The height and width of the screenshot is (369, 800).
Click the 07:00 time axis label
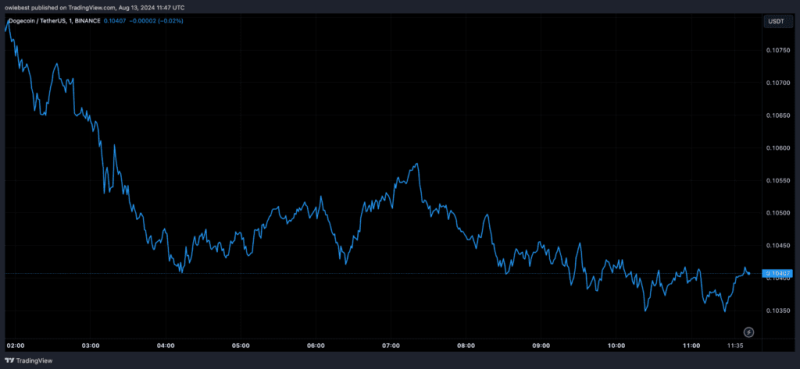pyautogui.click(x=391, y=346)
